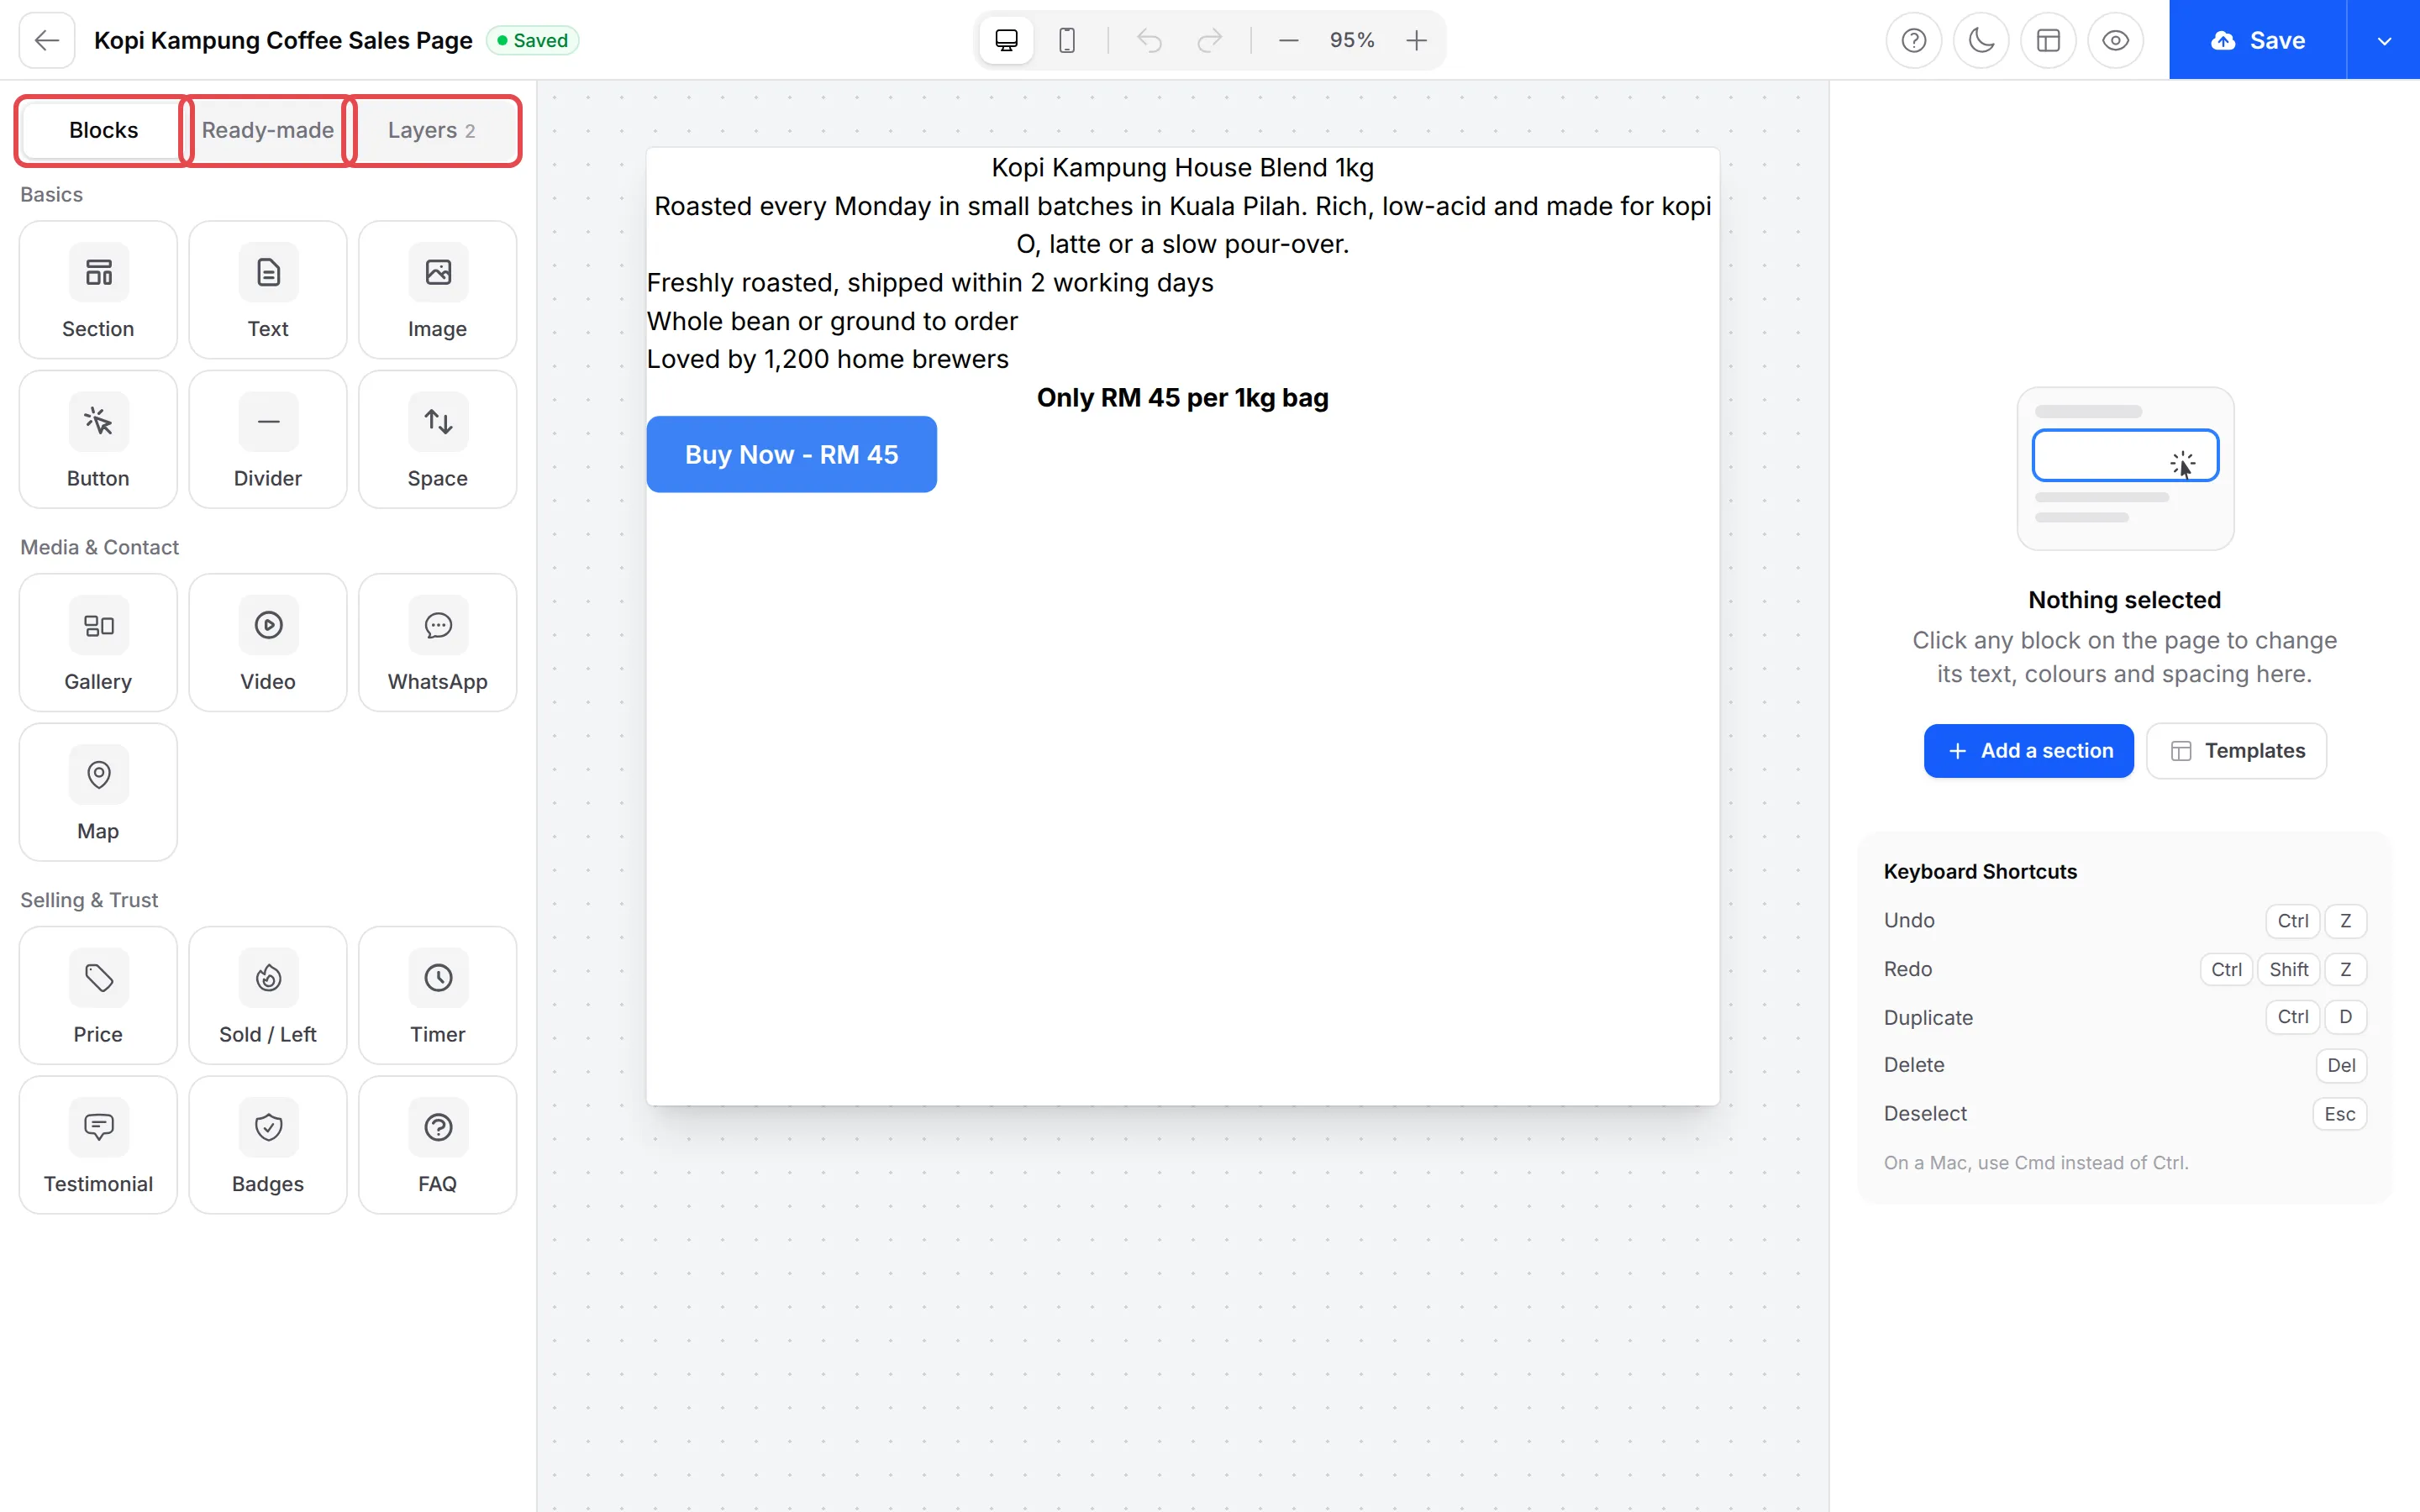2420x1512 pixels.
Task: Switch to mobile preview mode
Action: [x=1067, y=40]
